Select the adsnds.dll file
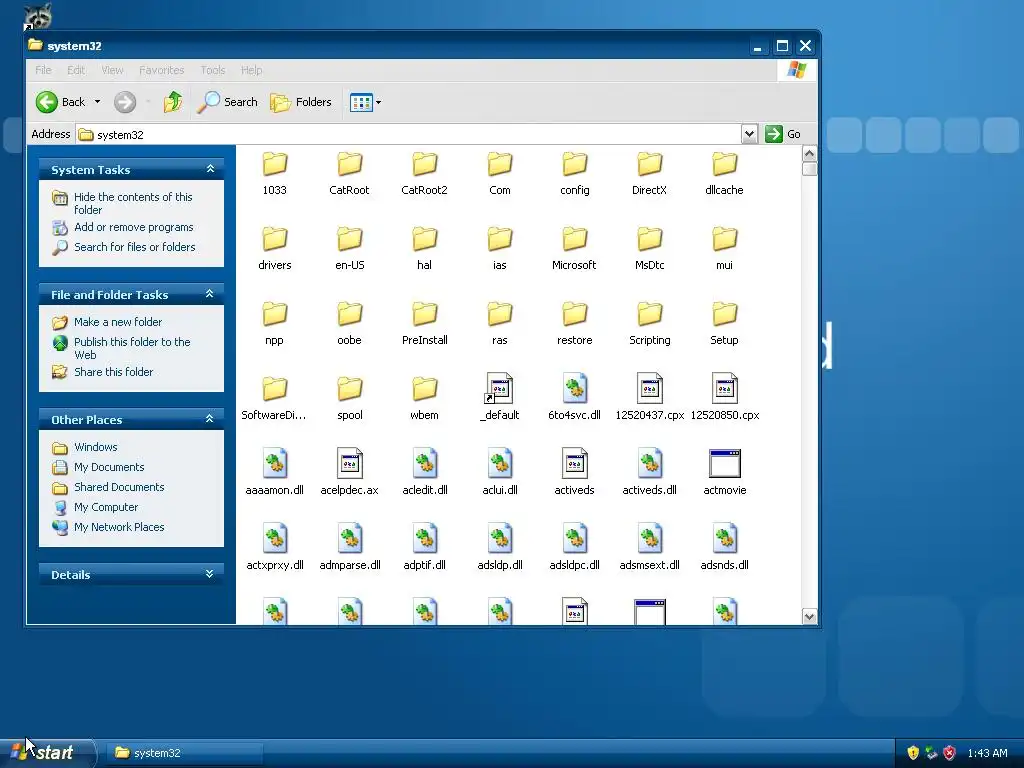 click(x=724, y=548)
